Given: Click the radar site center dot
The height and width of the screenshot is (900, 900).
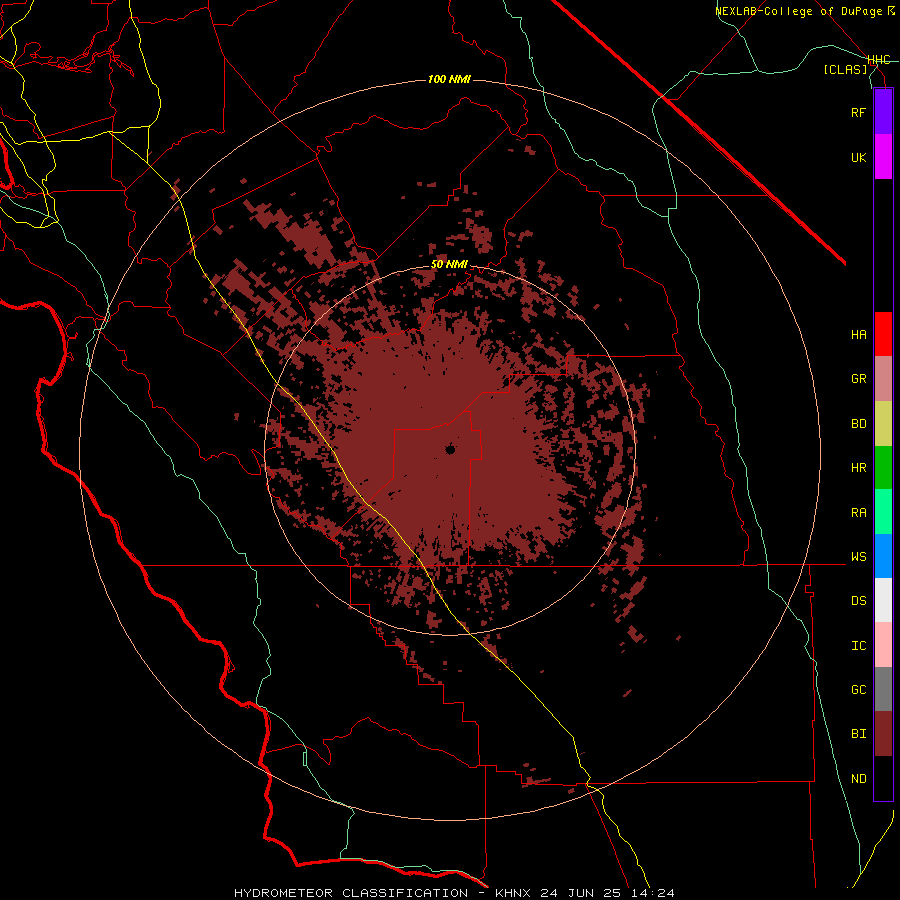Looking at the screenshot, I should tap(450, 449).
